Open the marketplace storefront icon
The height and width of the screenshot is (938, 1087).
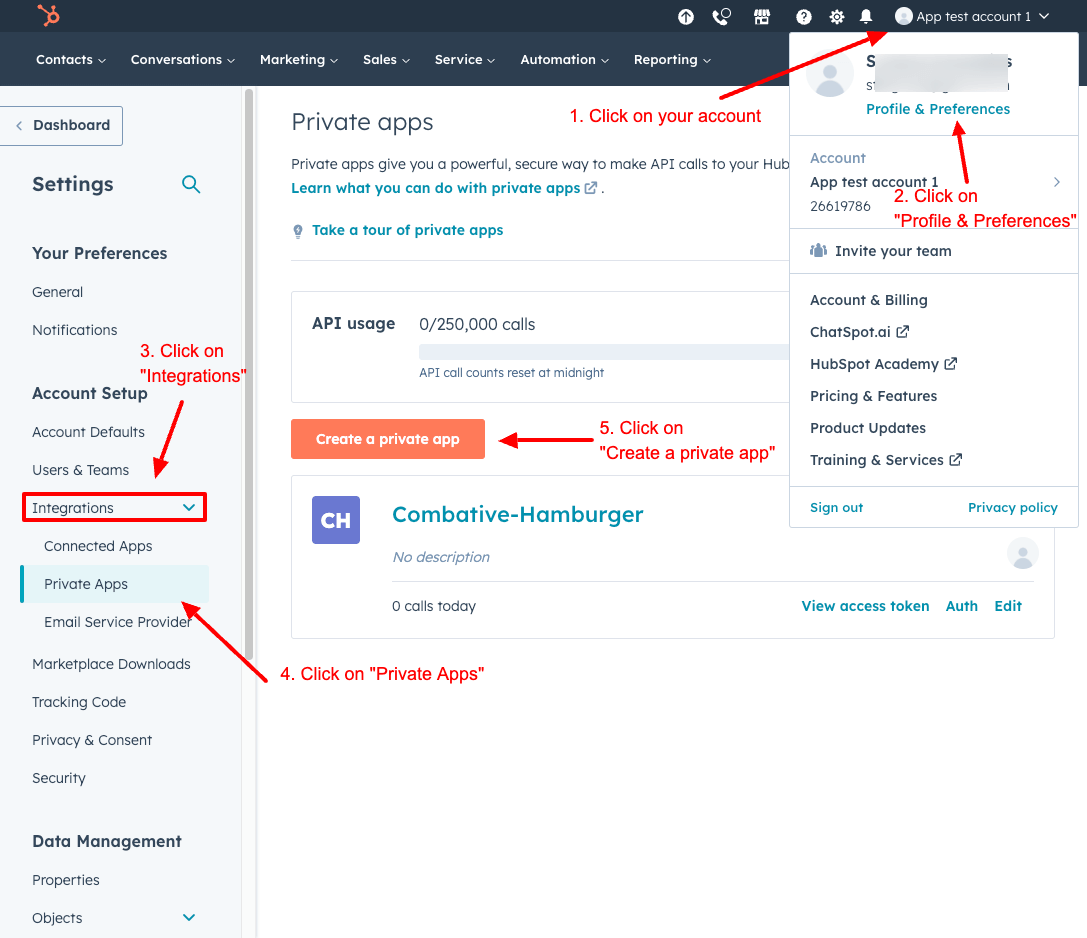(762, 17)
